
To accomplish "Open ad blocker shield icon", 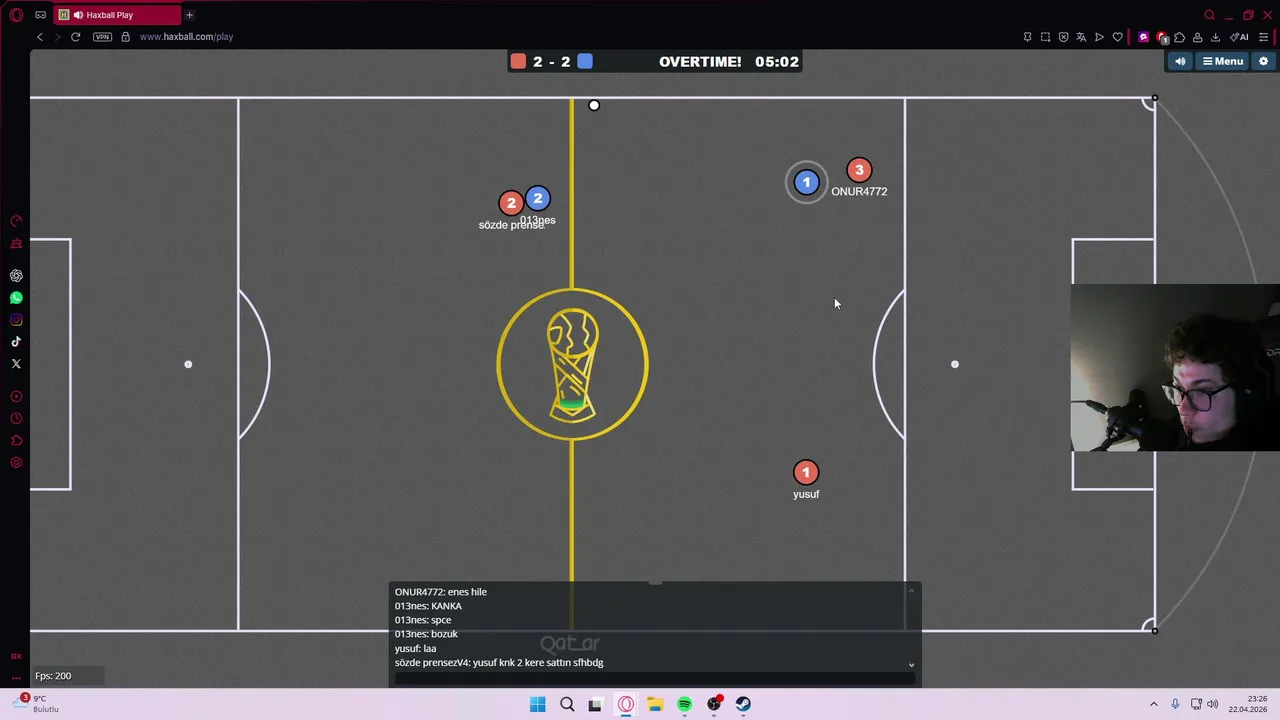I will pos(1063,37).
